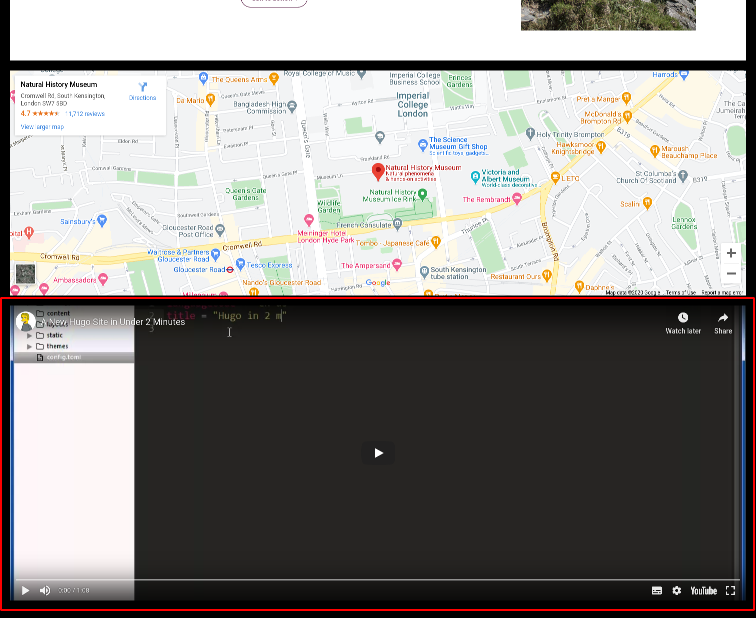The width and height of the screenshot is (756, 618).
Task: Click the Sainsbury's shop marker
Action: coord(101,220)
